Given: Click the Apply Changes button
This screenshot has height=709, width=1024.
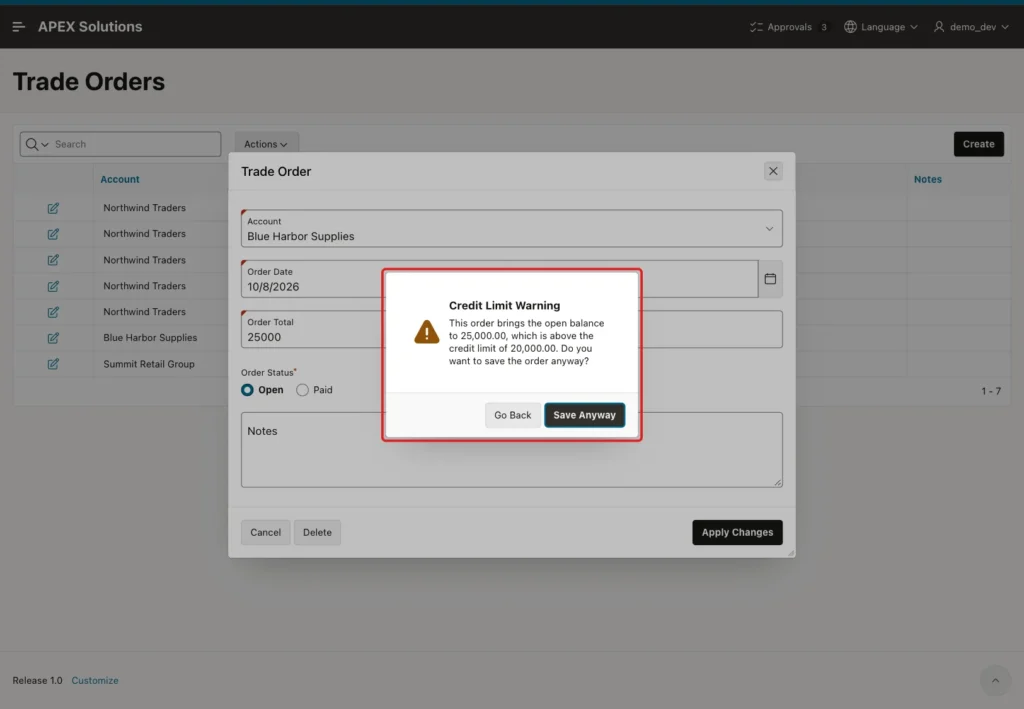Looking at the screenshot, I should pos(737,532).
